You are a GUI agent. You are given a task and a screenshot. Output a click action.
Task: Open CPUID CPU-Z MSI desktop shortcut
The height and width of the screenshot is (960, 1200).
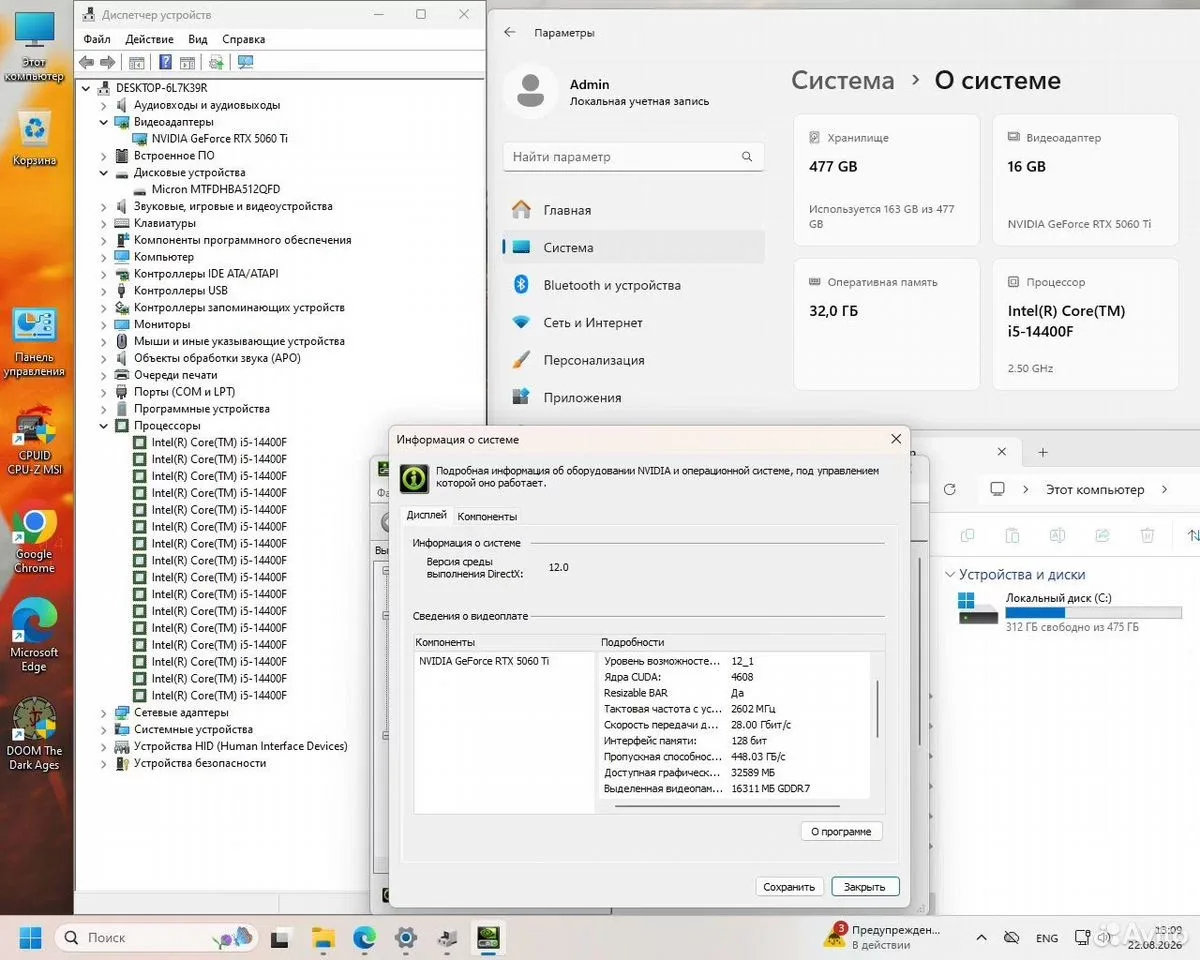tap(34, 438)
